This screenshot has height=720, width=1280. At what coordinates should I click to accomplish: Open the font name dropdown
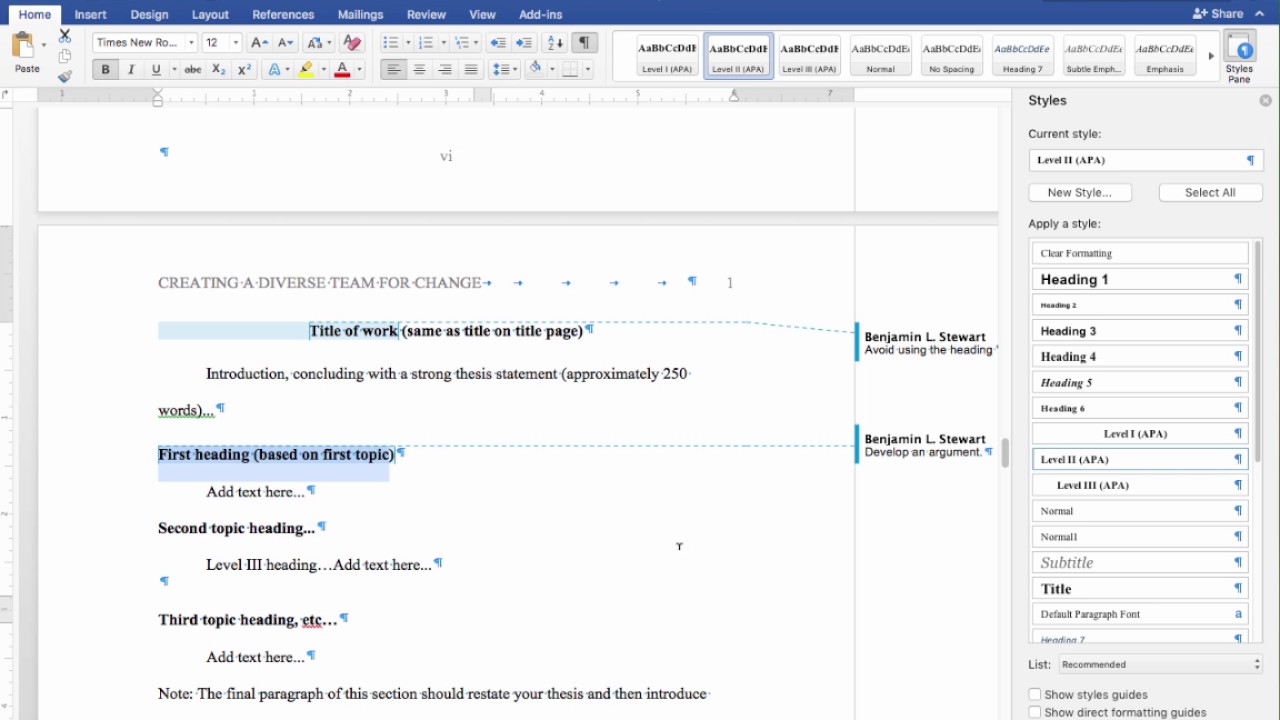tap(191, 43)
